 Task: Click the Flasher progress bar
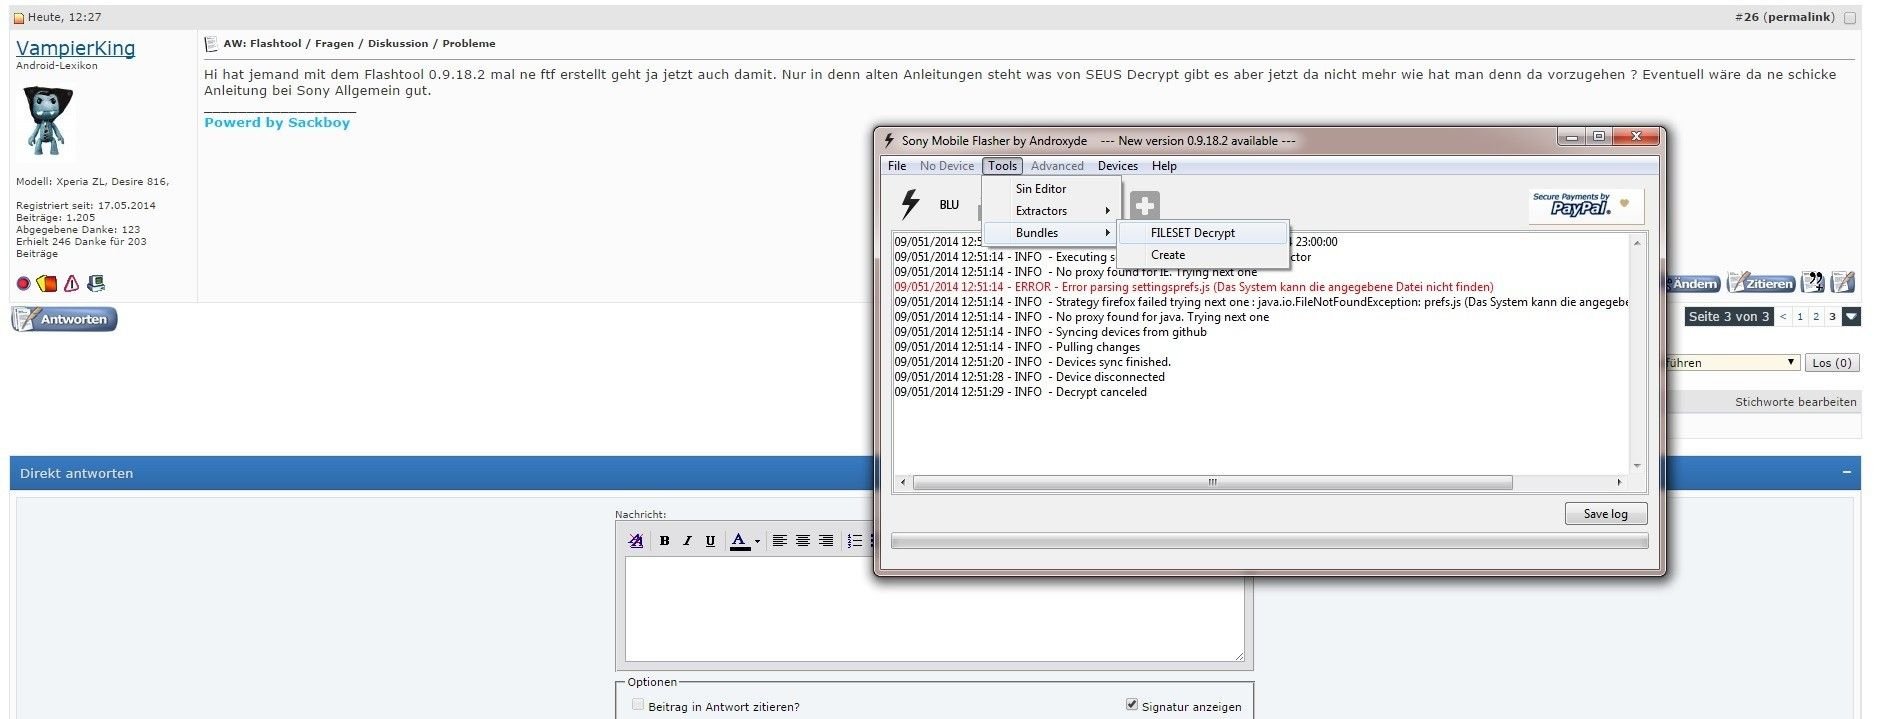1269,541
